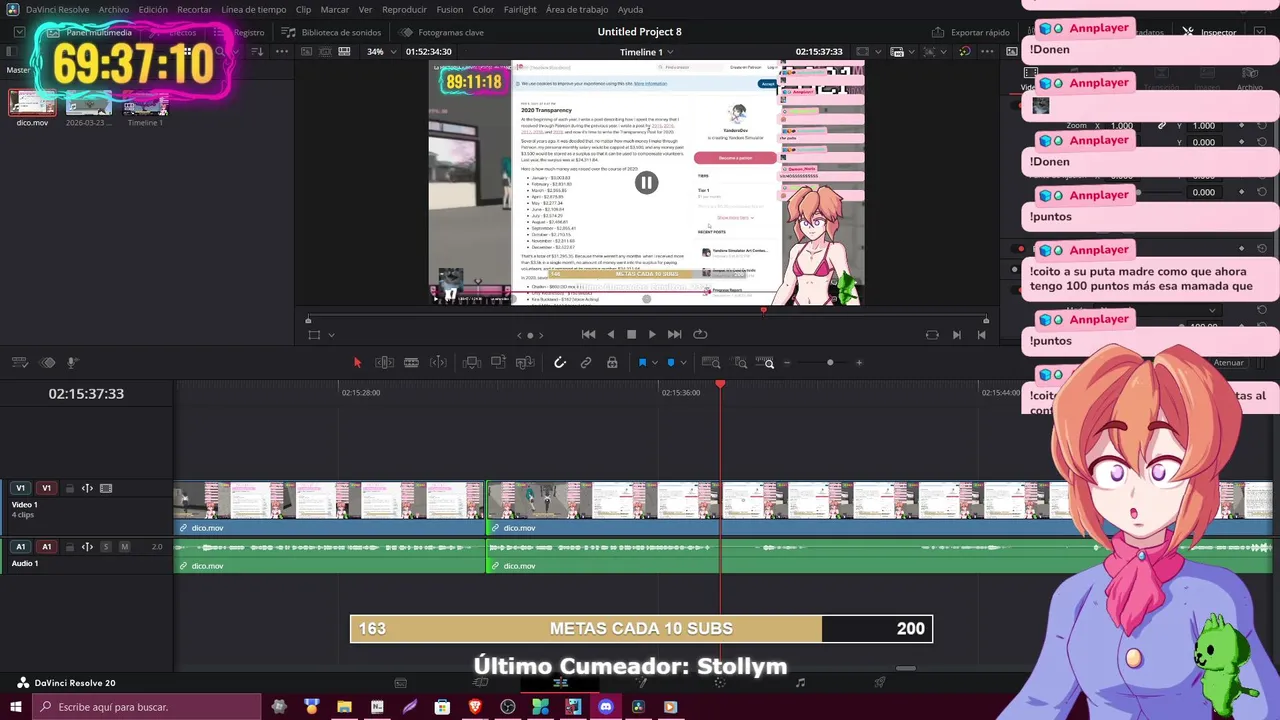Click the blue Marker icon
Image resolution: width=1280 pixels, height=720 pixels.
[671, 363]
